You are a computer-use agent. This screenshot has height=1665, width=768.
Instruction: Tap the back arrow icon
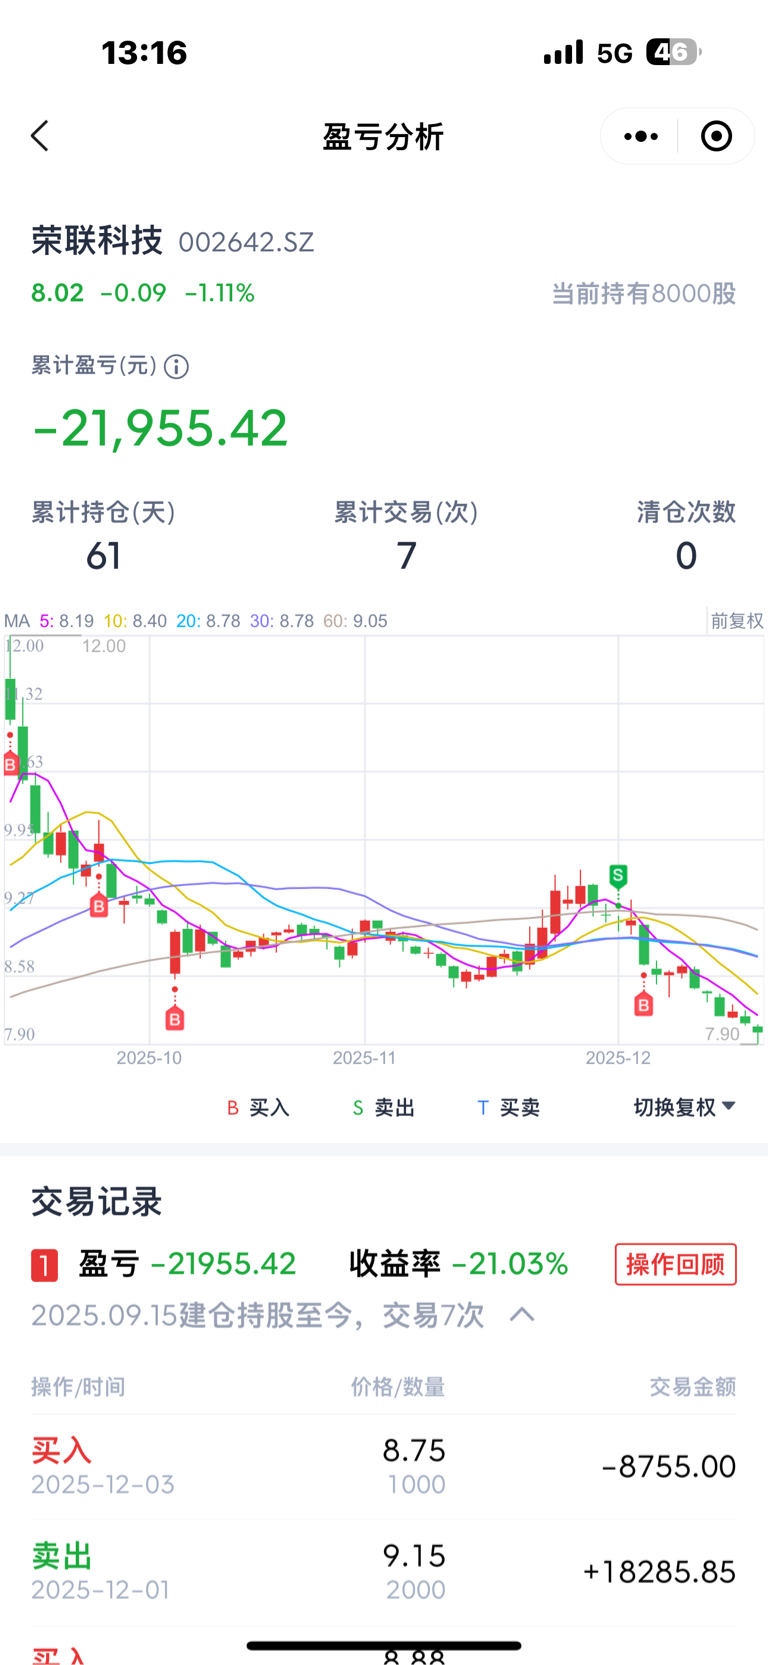[x=40, y=136]
